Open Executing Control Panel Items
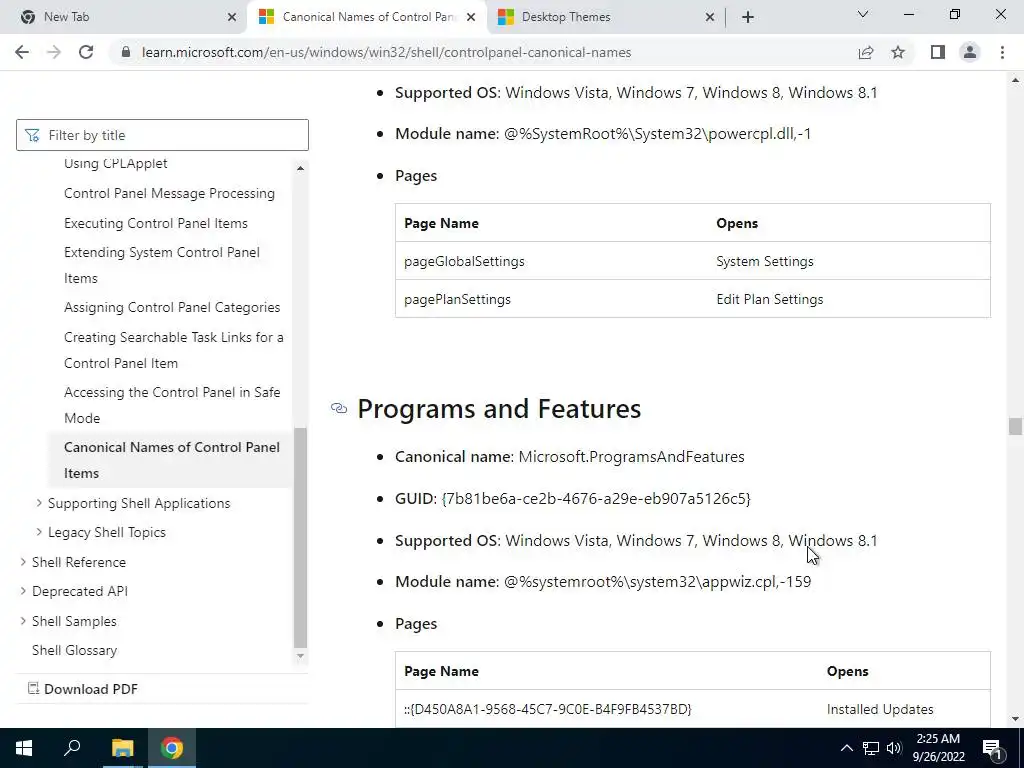This screenshot has width=1024, height=768. pos(155,223)
